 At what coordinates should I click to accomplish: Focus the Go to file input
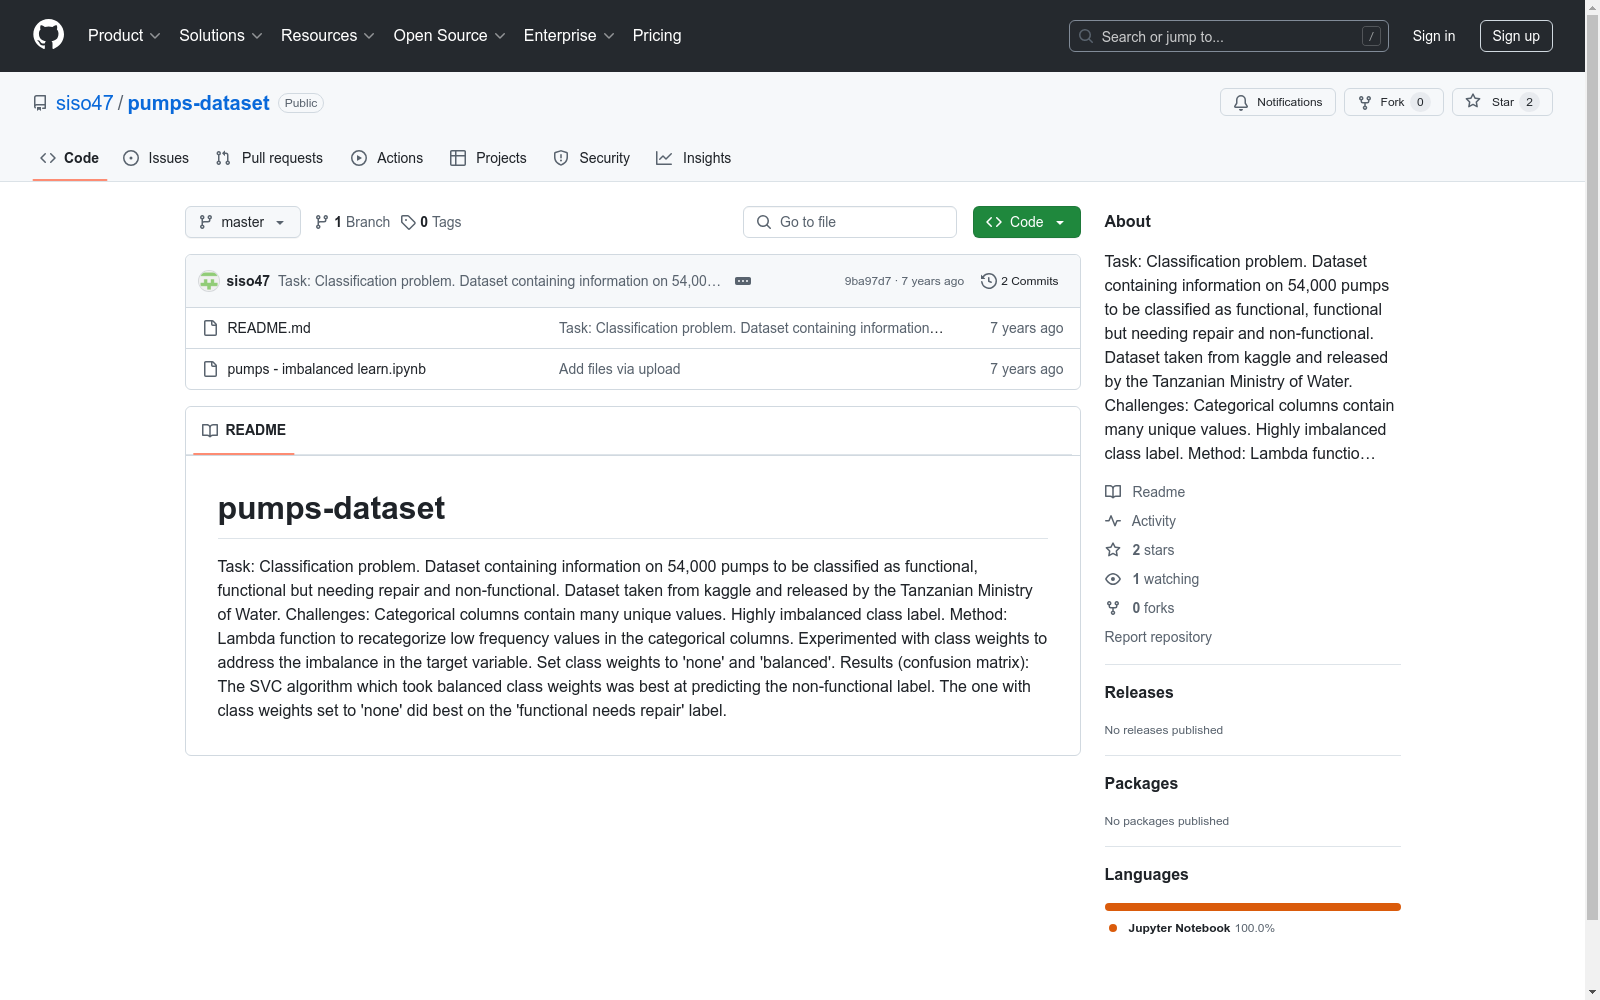click(x=850, y=222)
